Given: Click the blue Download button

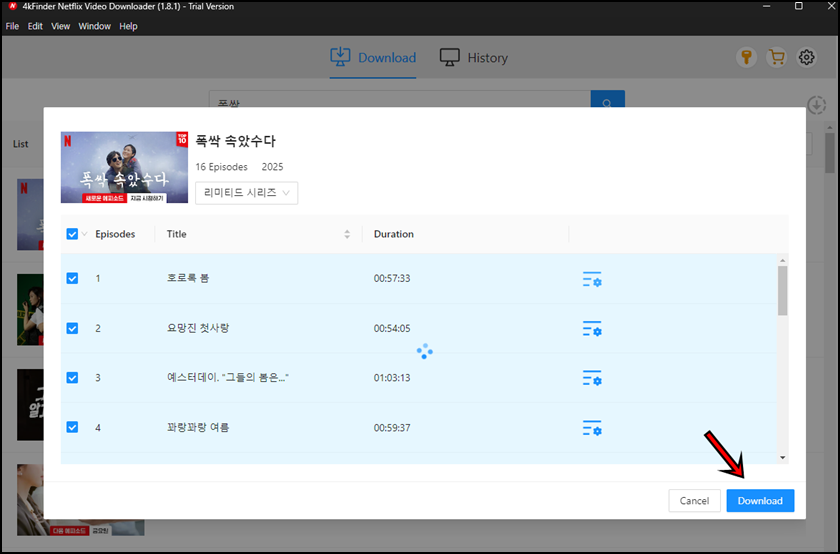Looking at the screenshot, I should point(760,500).
